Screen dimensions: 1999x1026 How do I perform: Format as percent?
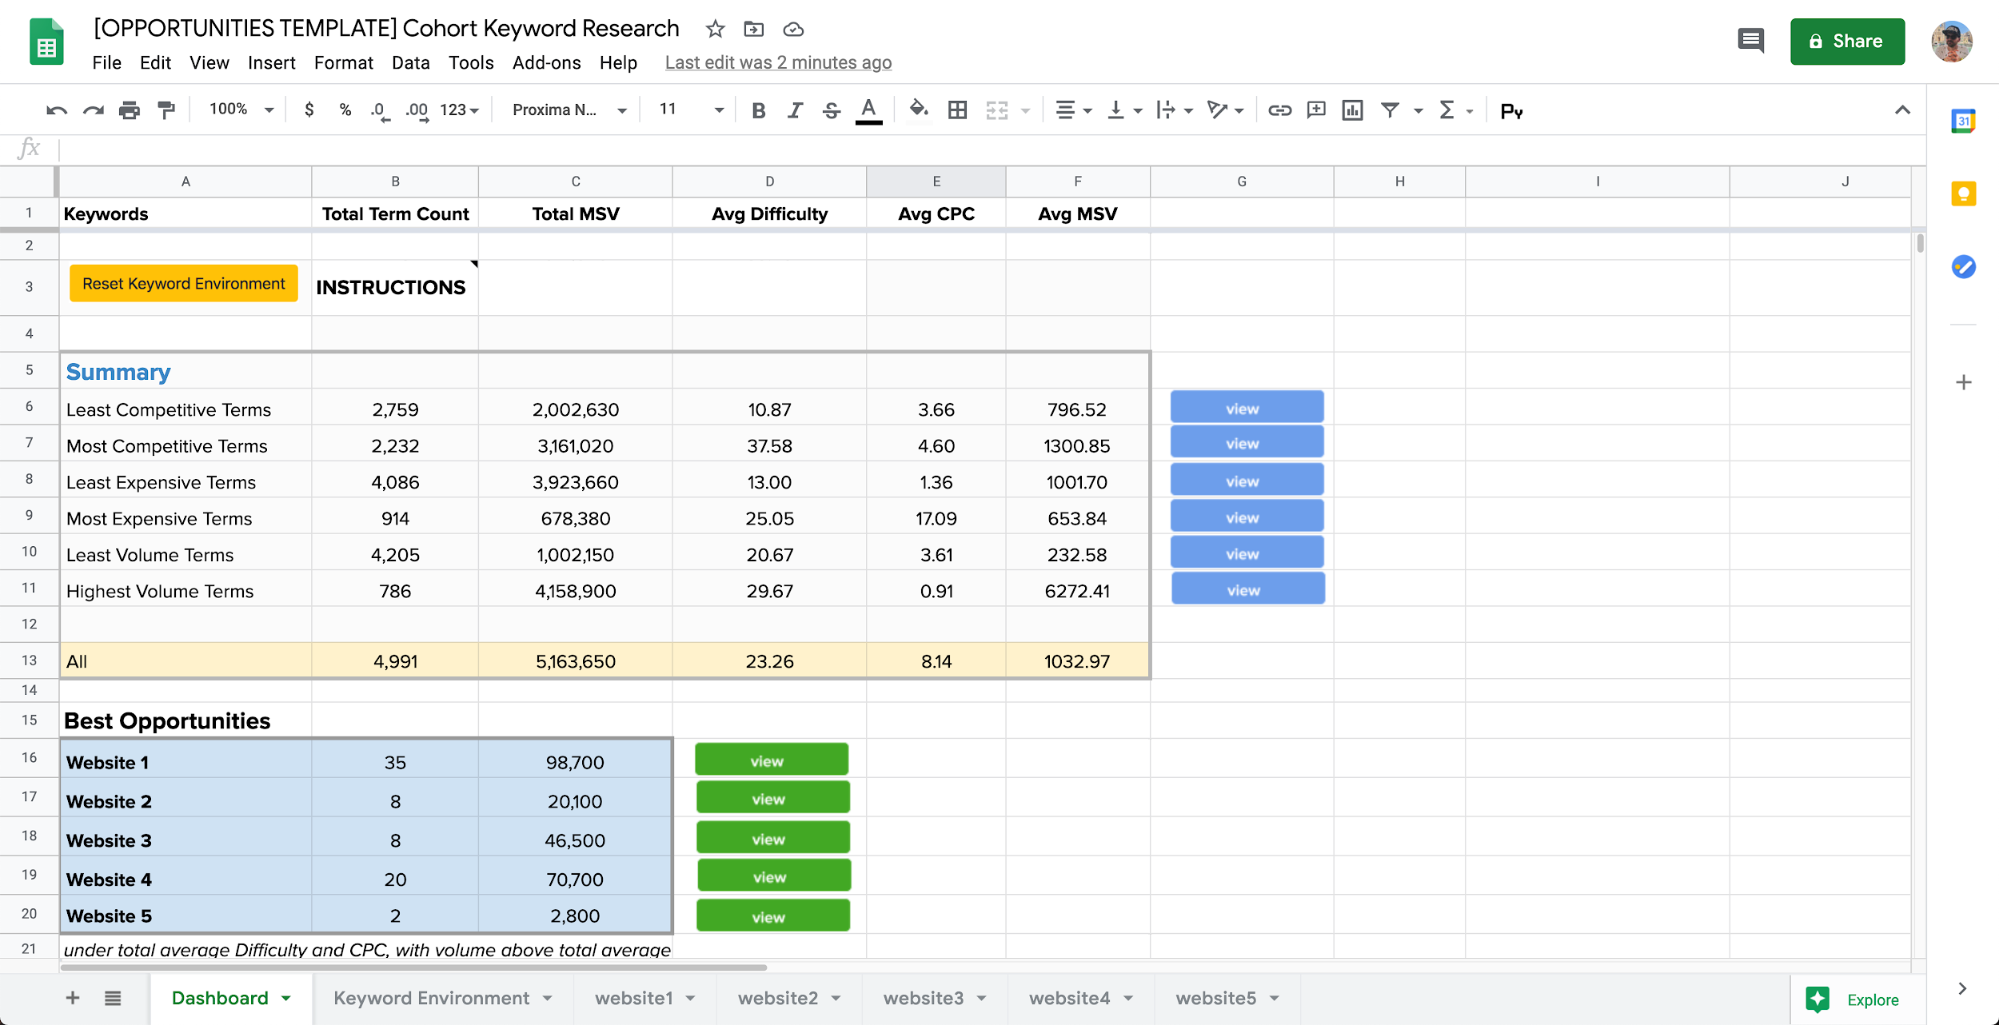pos(345,110)
